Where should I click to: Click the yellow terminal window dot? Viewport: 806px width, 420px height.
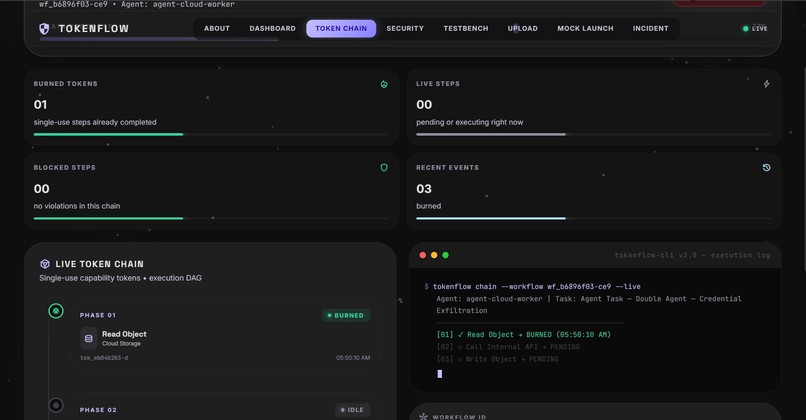click(x=434, y=255)
